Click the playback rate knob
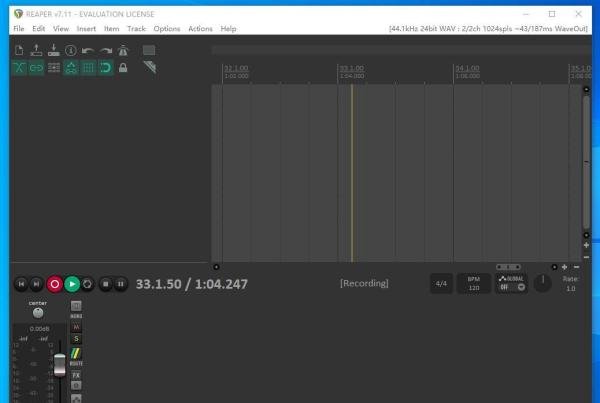Screen dimensions: 600x403 (x=543, y=283)
